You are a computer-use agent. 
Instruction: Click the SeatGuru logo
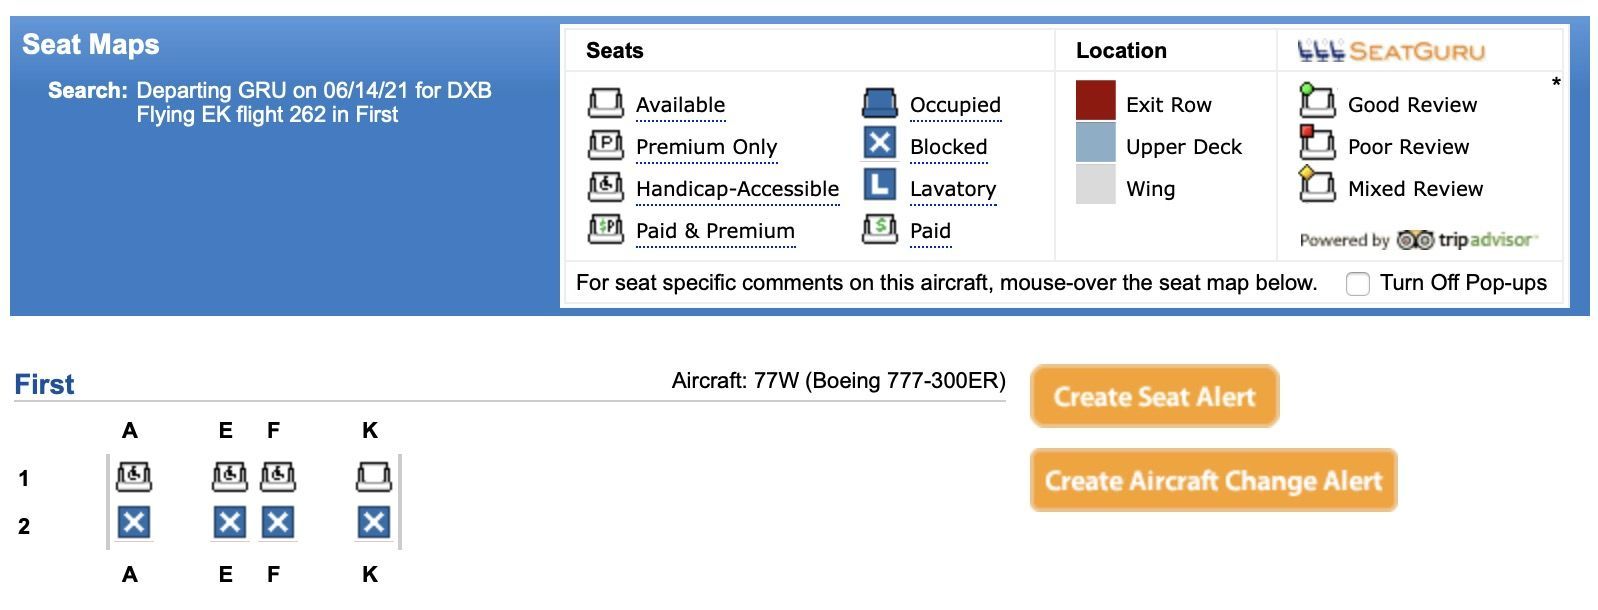(x=1391, y=51)
